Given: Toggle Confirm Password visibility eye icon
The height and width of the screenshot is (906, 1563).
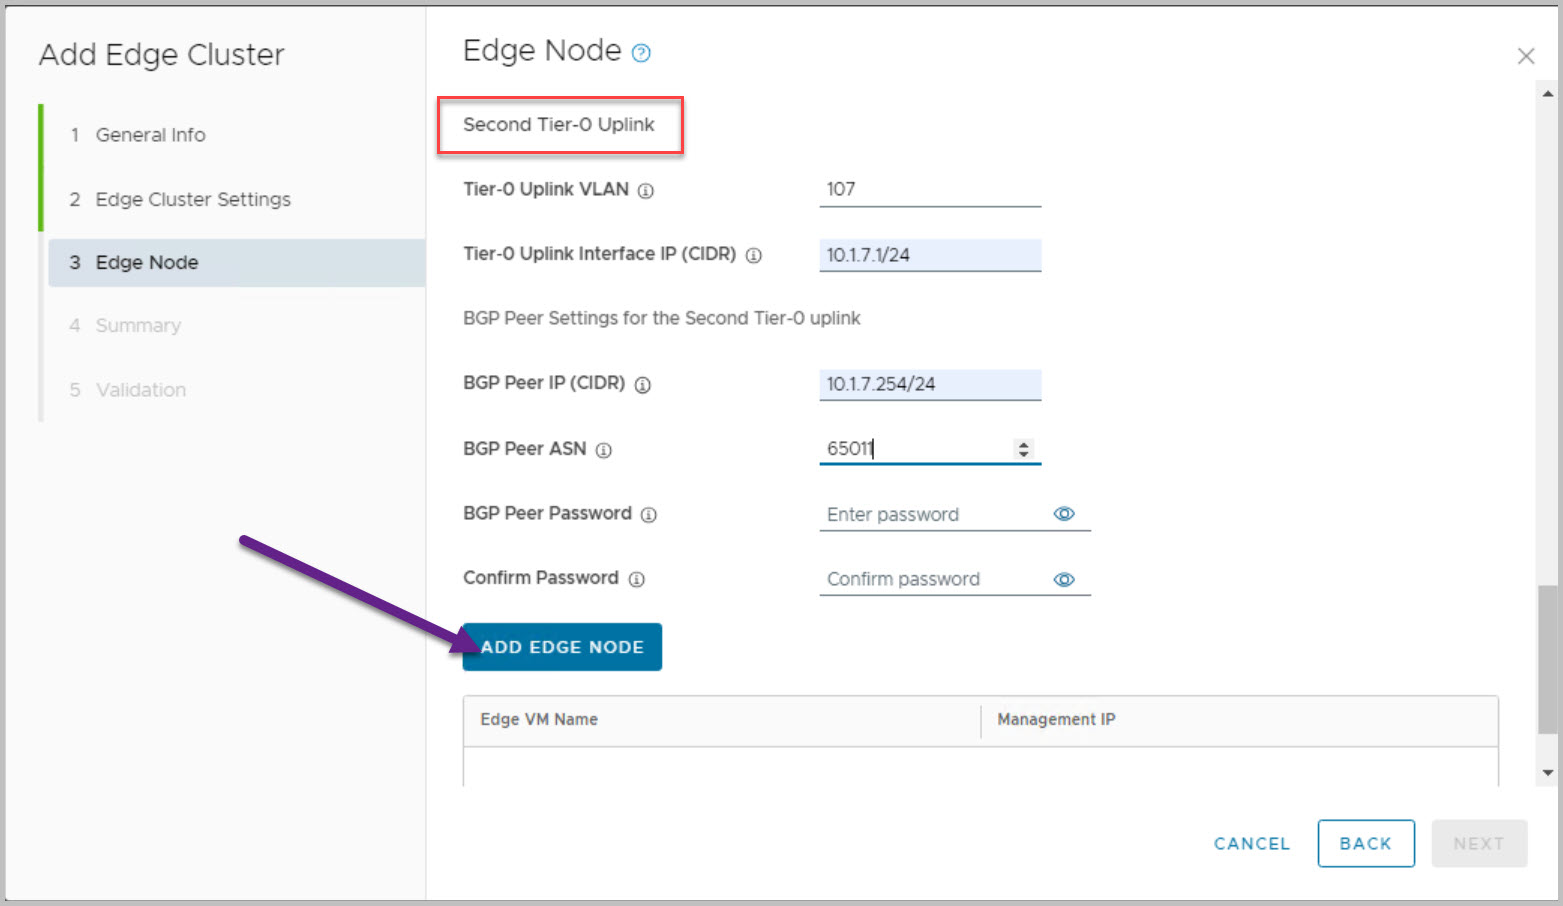Looking at the screenshot, I should (x=1064, y=579).
